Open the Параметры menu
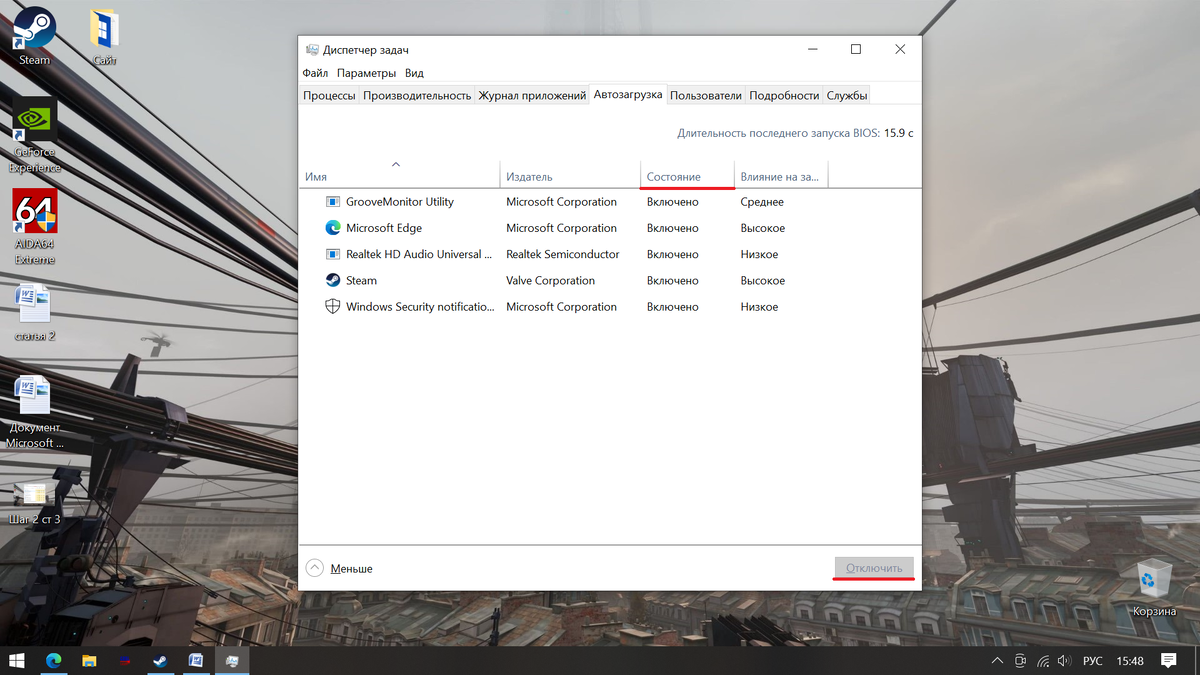The width and height of the screenshot is (1200, 675). point(366,73)
